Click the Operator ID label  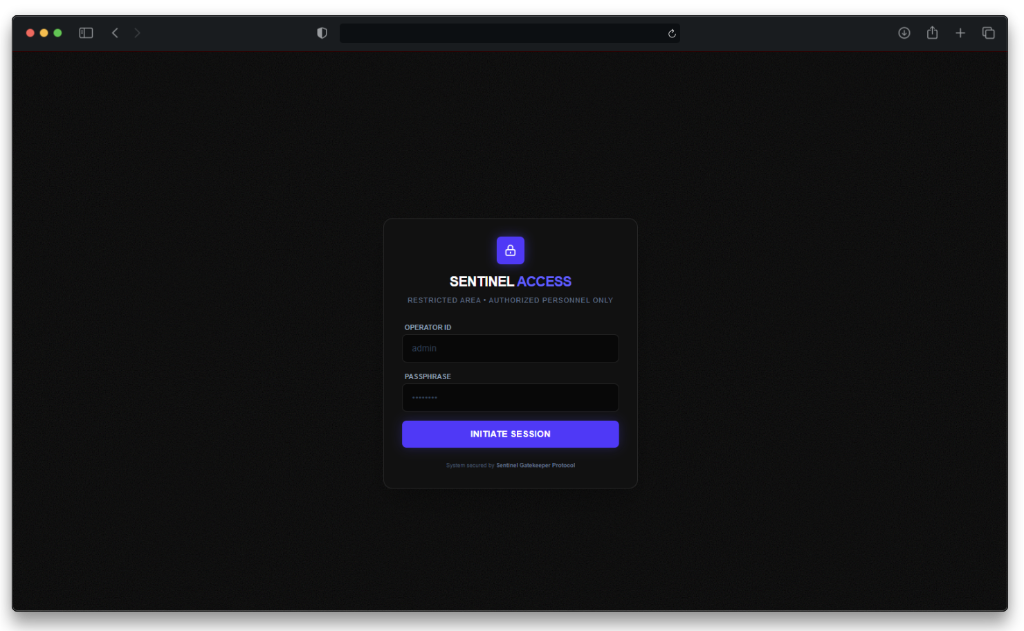(x=428, y=327)
